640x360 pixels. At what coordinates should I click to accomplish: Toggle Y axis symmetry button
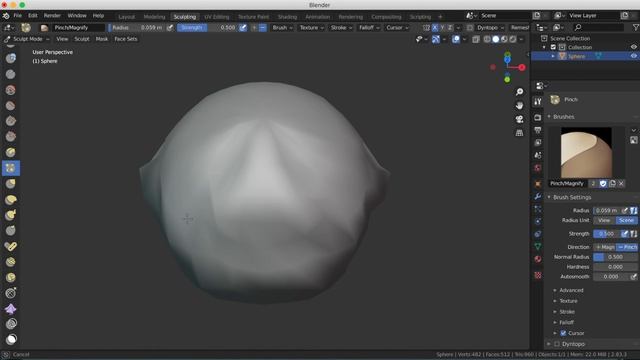coord(442,28)
